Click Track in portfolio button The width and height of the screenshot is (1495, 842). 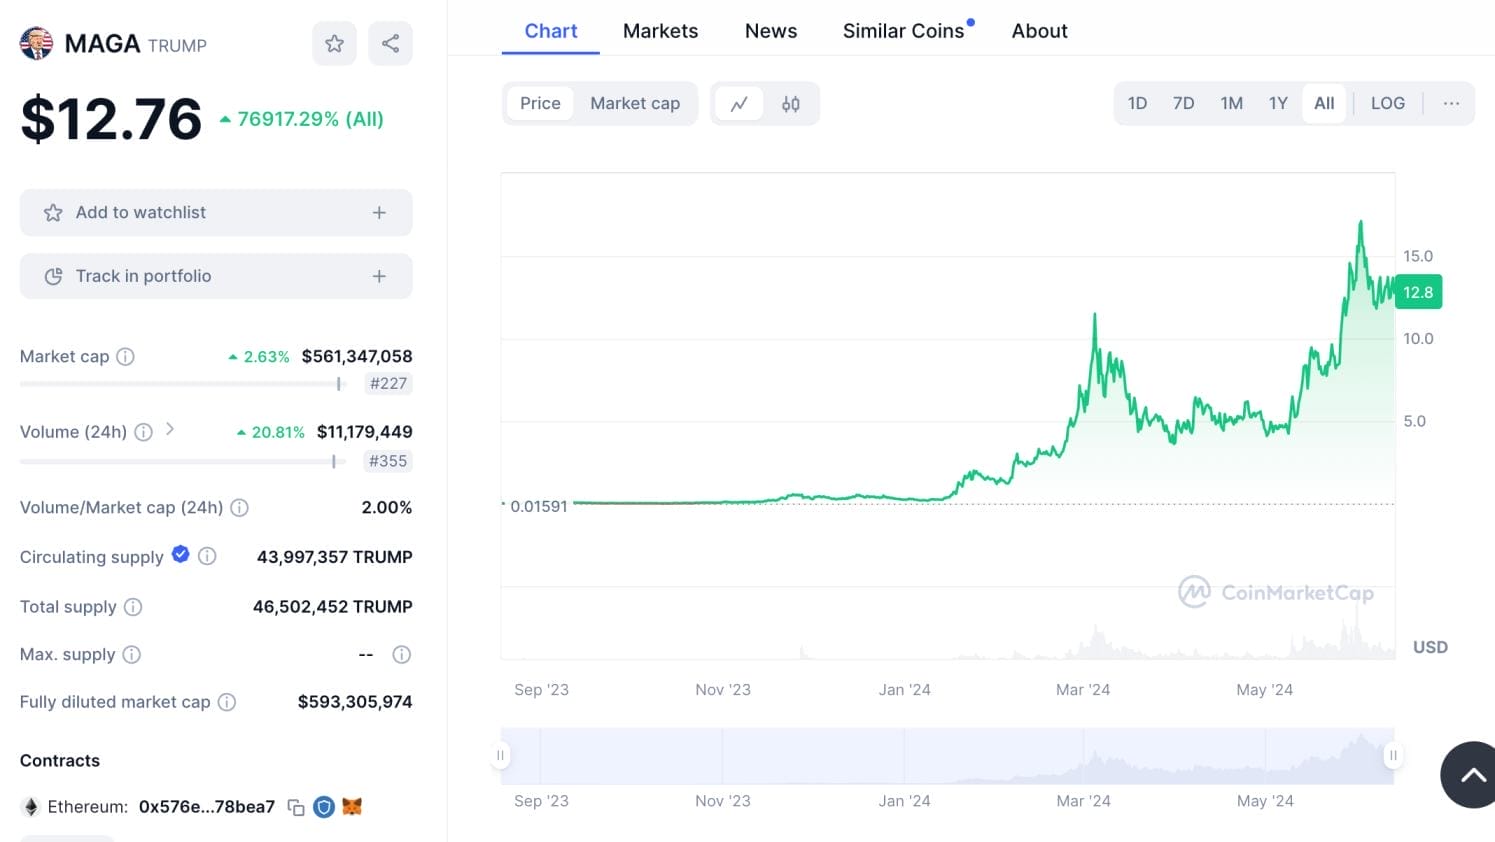[x=216, y=276]
